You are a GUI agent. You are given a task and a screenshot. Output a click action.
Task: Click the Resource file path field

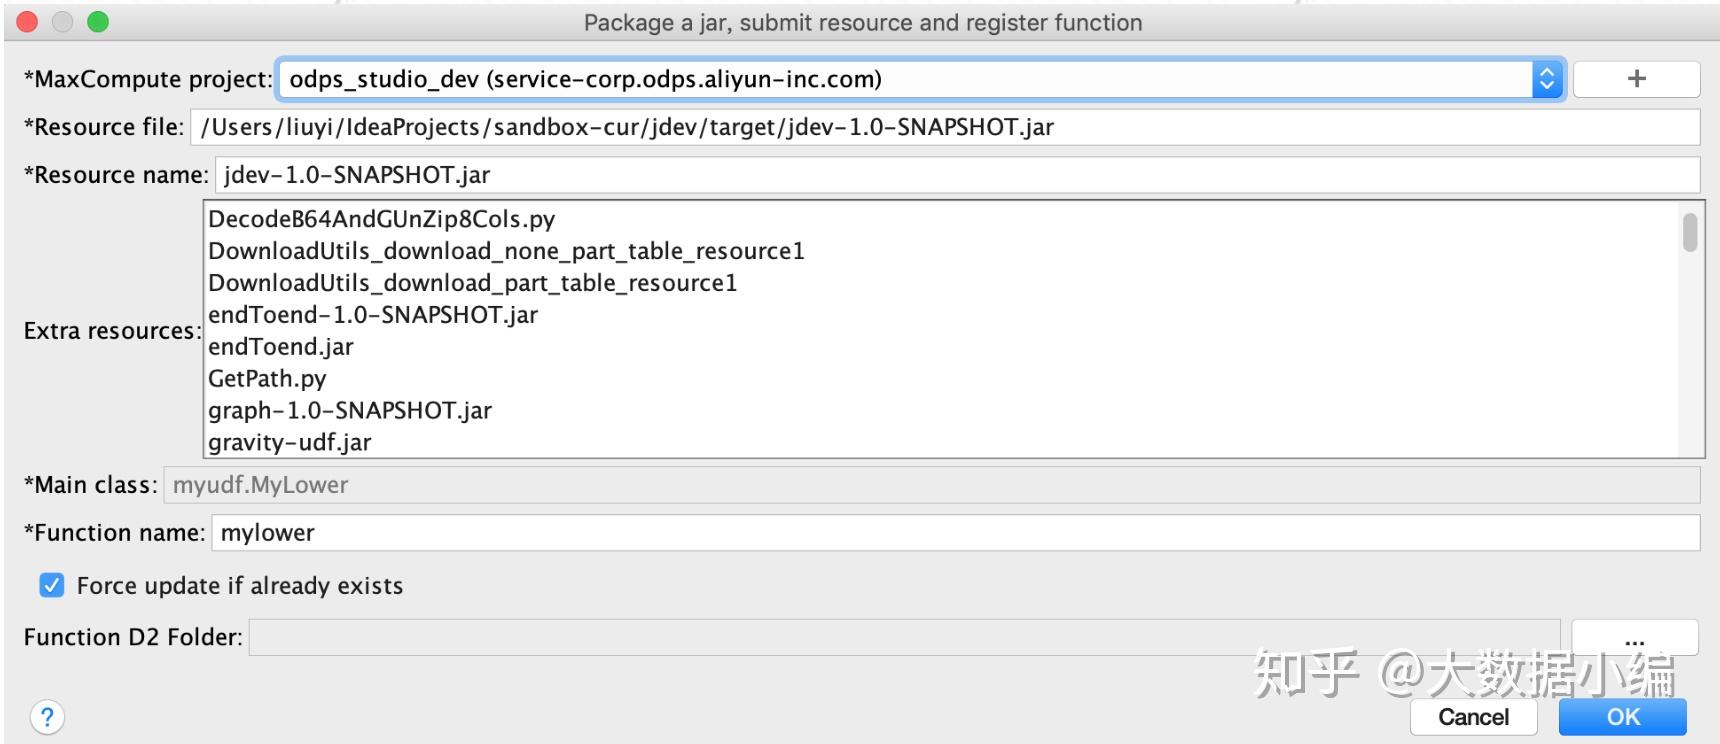point(944,127)
